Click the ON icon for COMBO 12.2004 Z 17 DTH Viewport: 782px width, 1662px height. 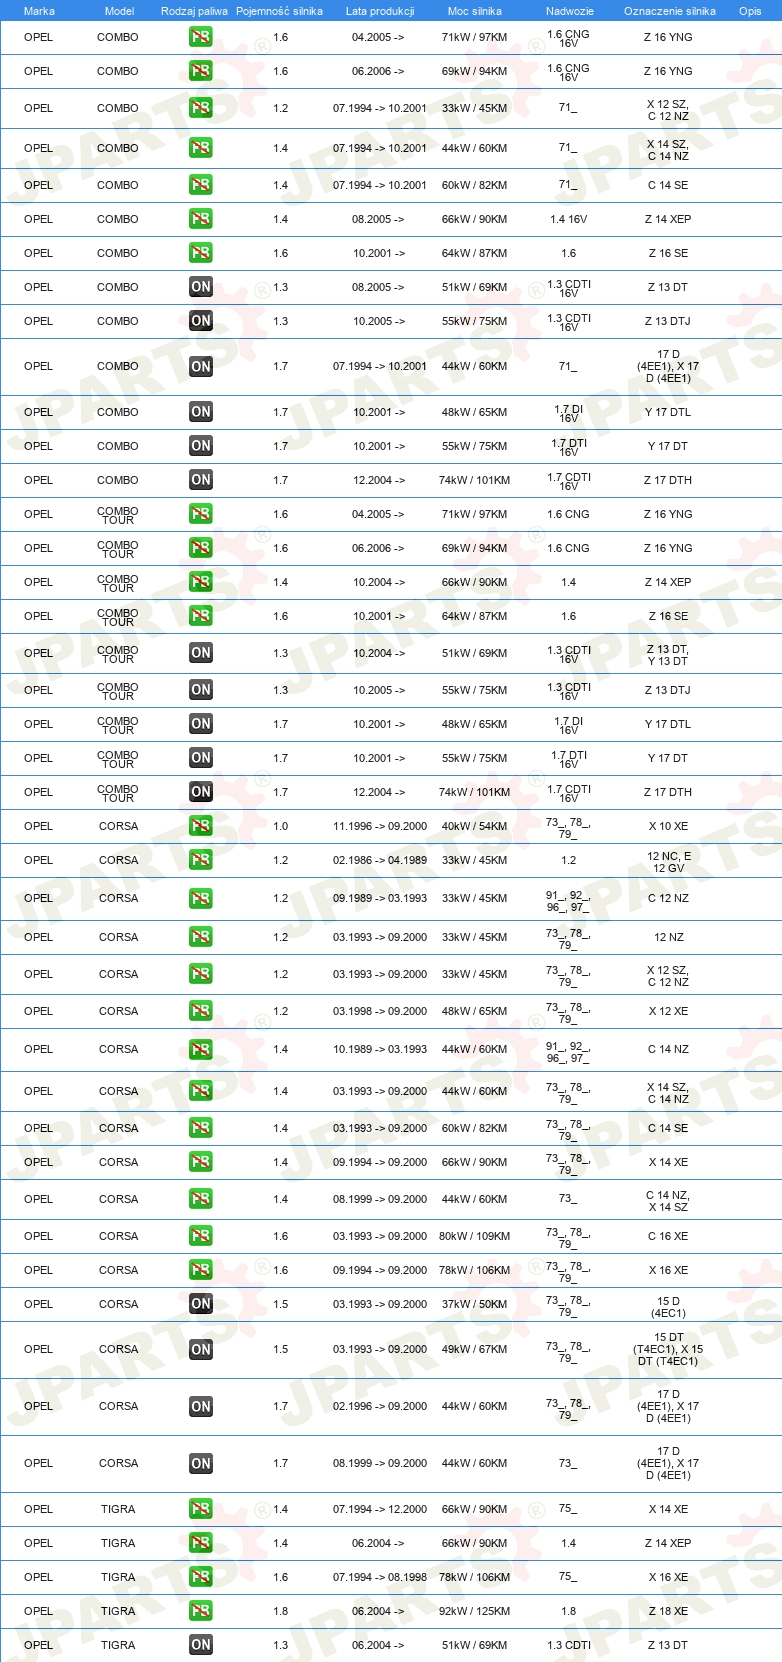pyautogui.click(x=201, y=480)
